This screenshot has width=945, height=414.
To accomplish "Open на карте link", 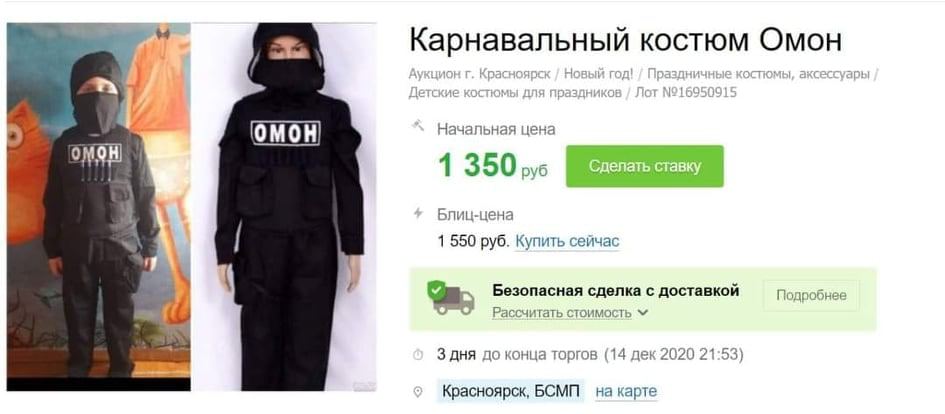I will coord(626,392).
